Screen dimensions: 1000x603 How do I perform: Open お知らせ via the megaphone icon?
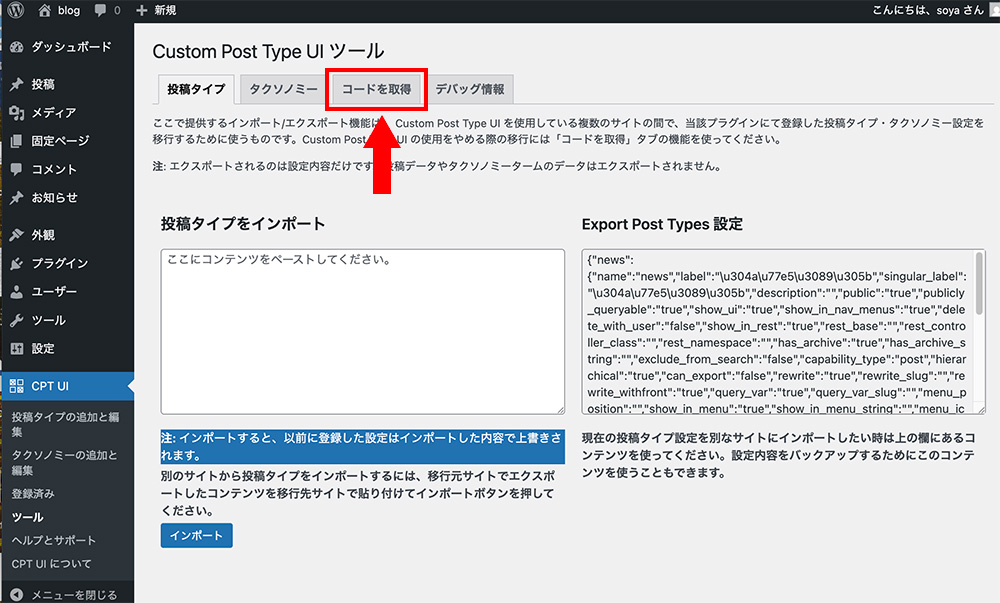click(x=17, y=198)
